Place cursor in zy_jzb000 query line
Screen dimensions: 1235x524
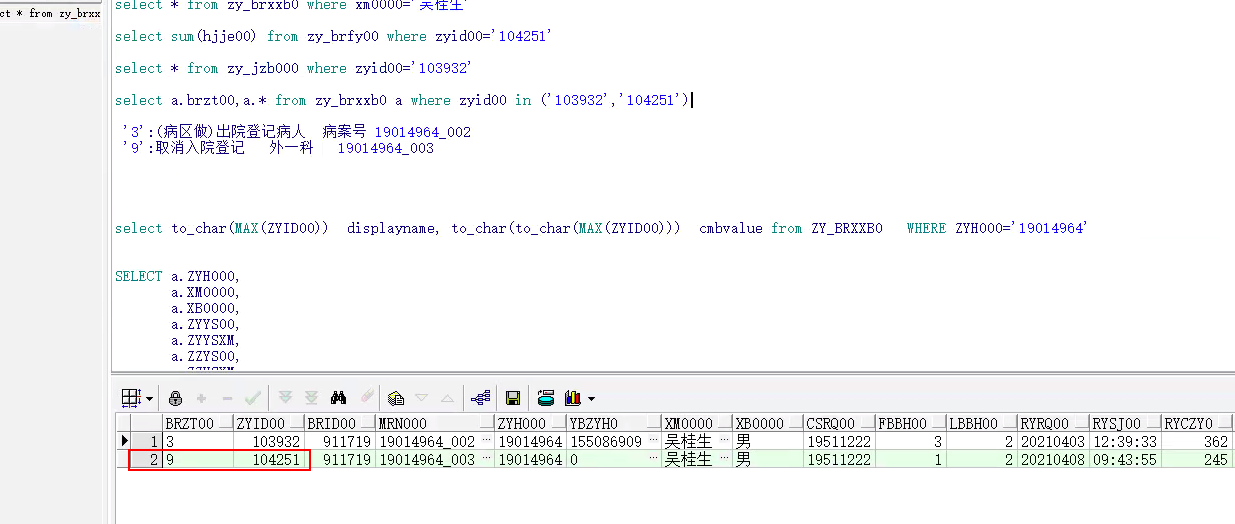pos(293,68)
